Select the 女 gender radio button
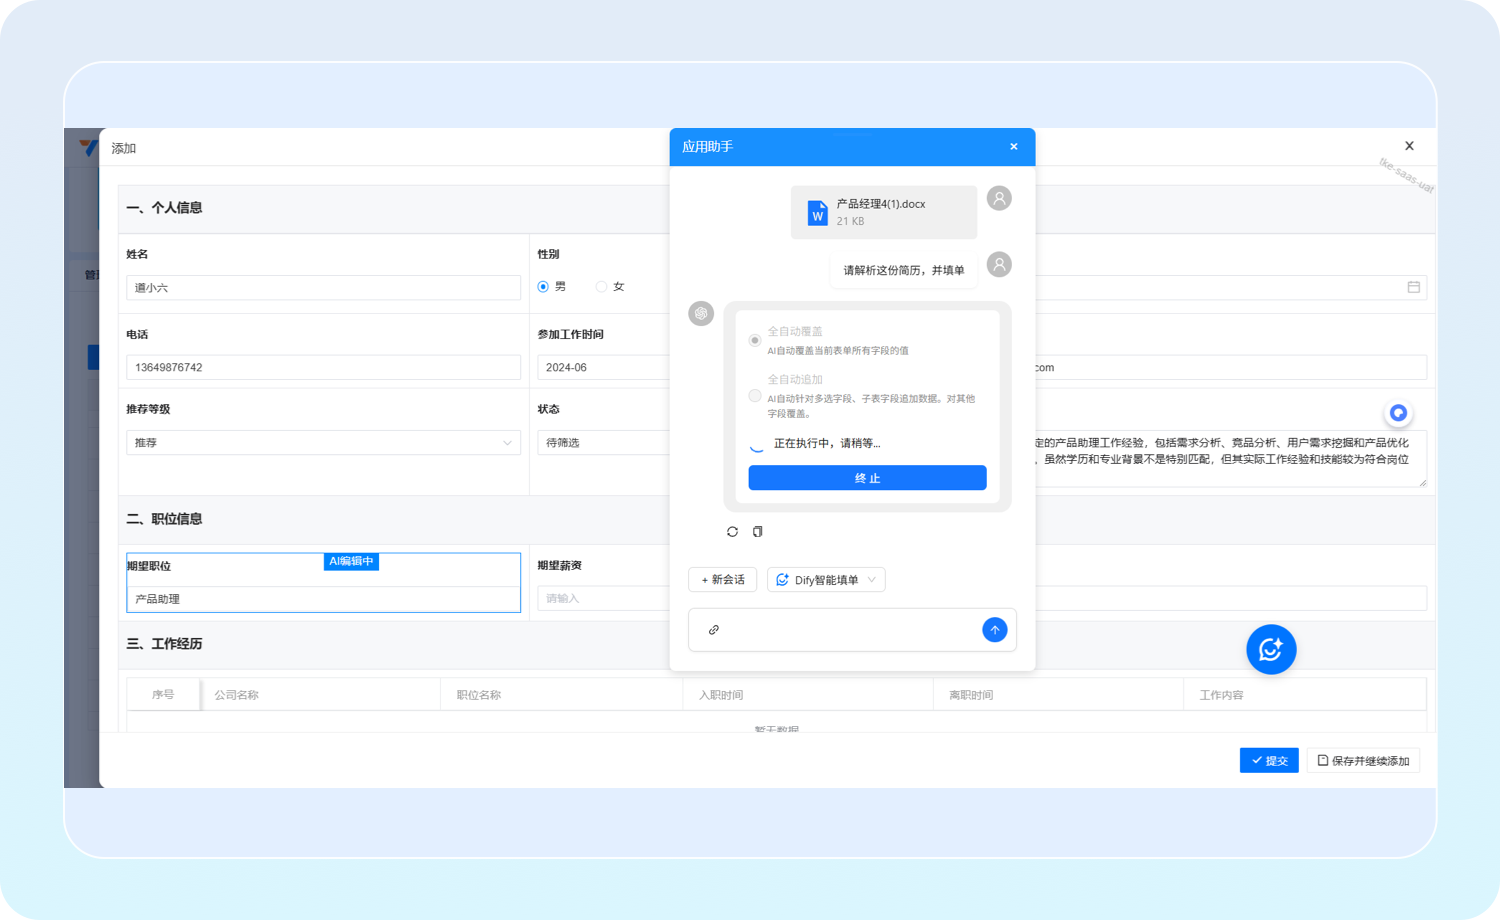 click(x=601, y=287)
